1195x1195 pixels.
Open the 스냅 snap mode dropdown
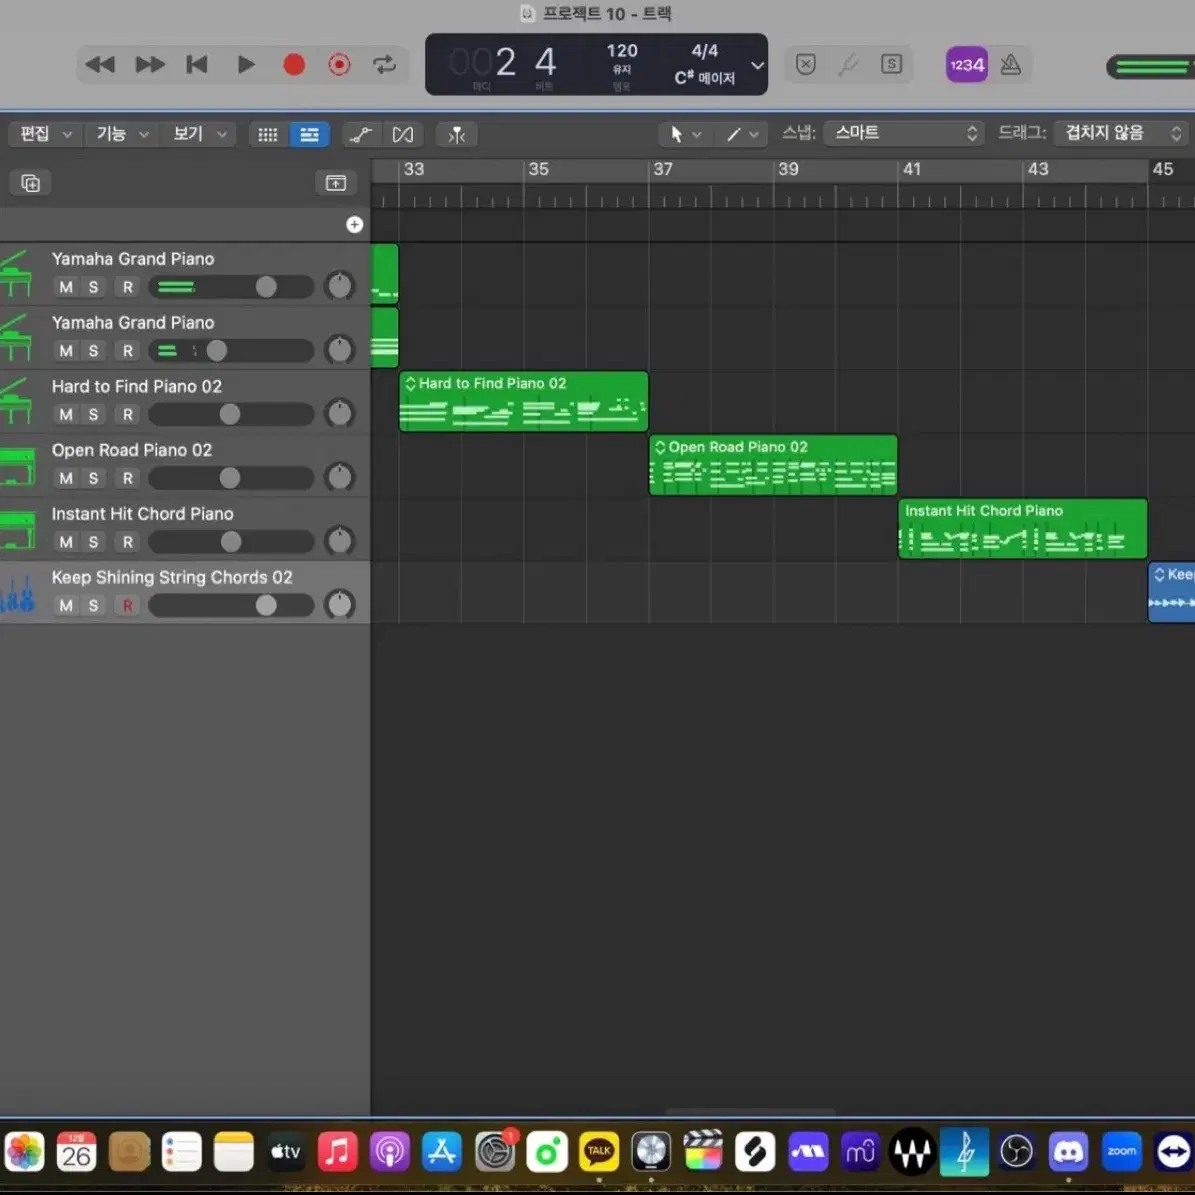coord(905,133)
